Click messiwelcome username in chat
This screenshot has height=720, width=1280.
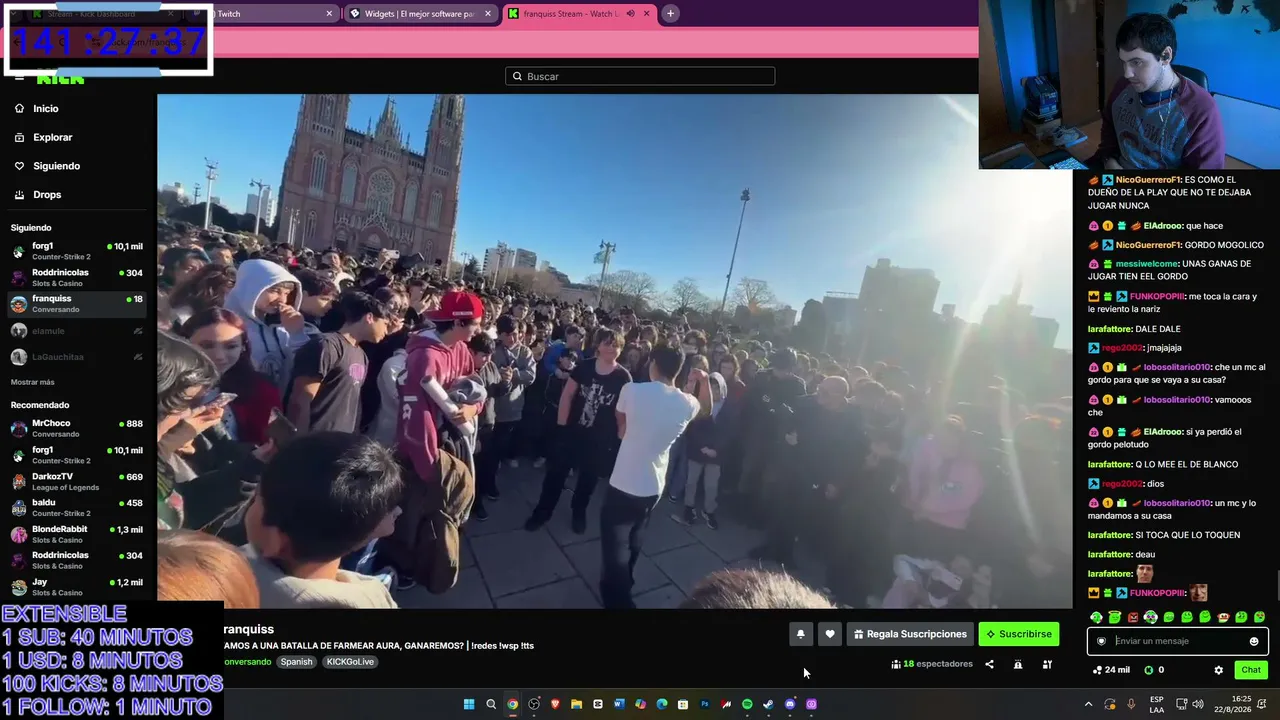(x=1146, y=264)
